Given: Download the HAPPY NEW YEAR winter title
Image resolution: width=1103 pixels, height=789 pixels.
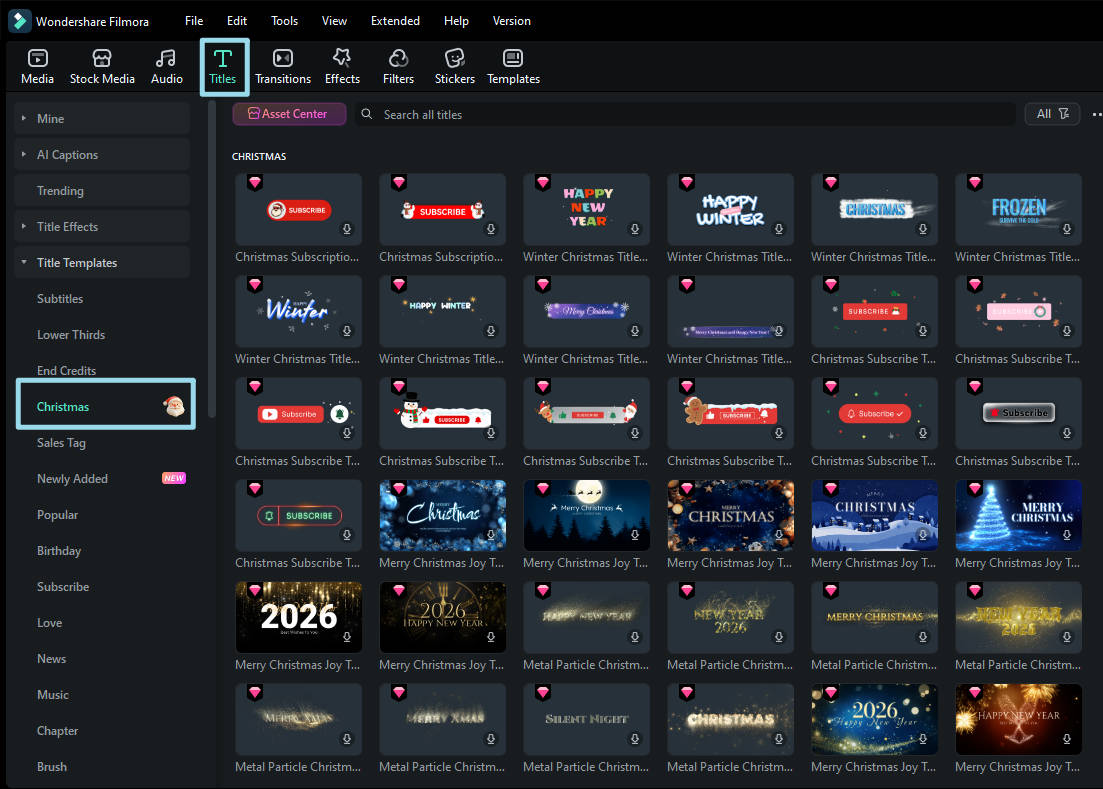Looking at the screenshot, I should pyautogui.click(x=635, y=229).
